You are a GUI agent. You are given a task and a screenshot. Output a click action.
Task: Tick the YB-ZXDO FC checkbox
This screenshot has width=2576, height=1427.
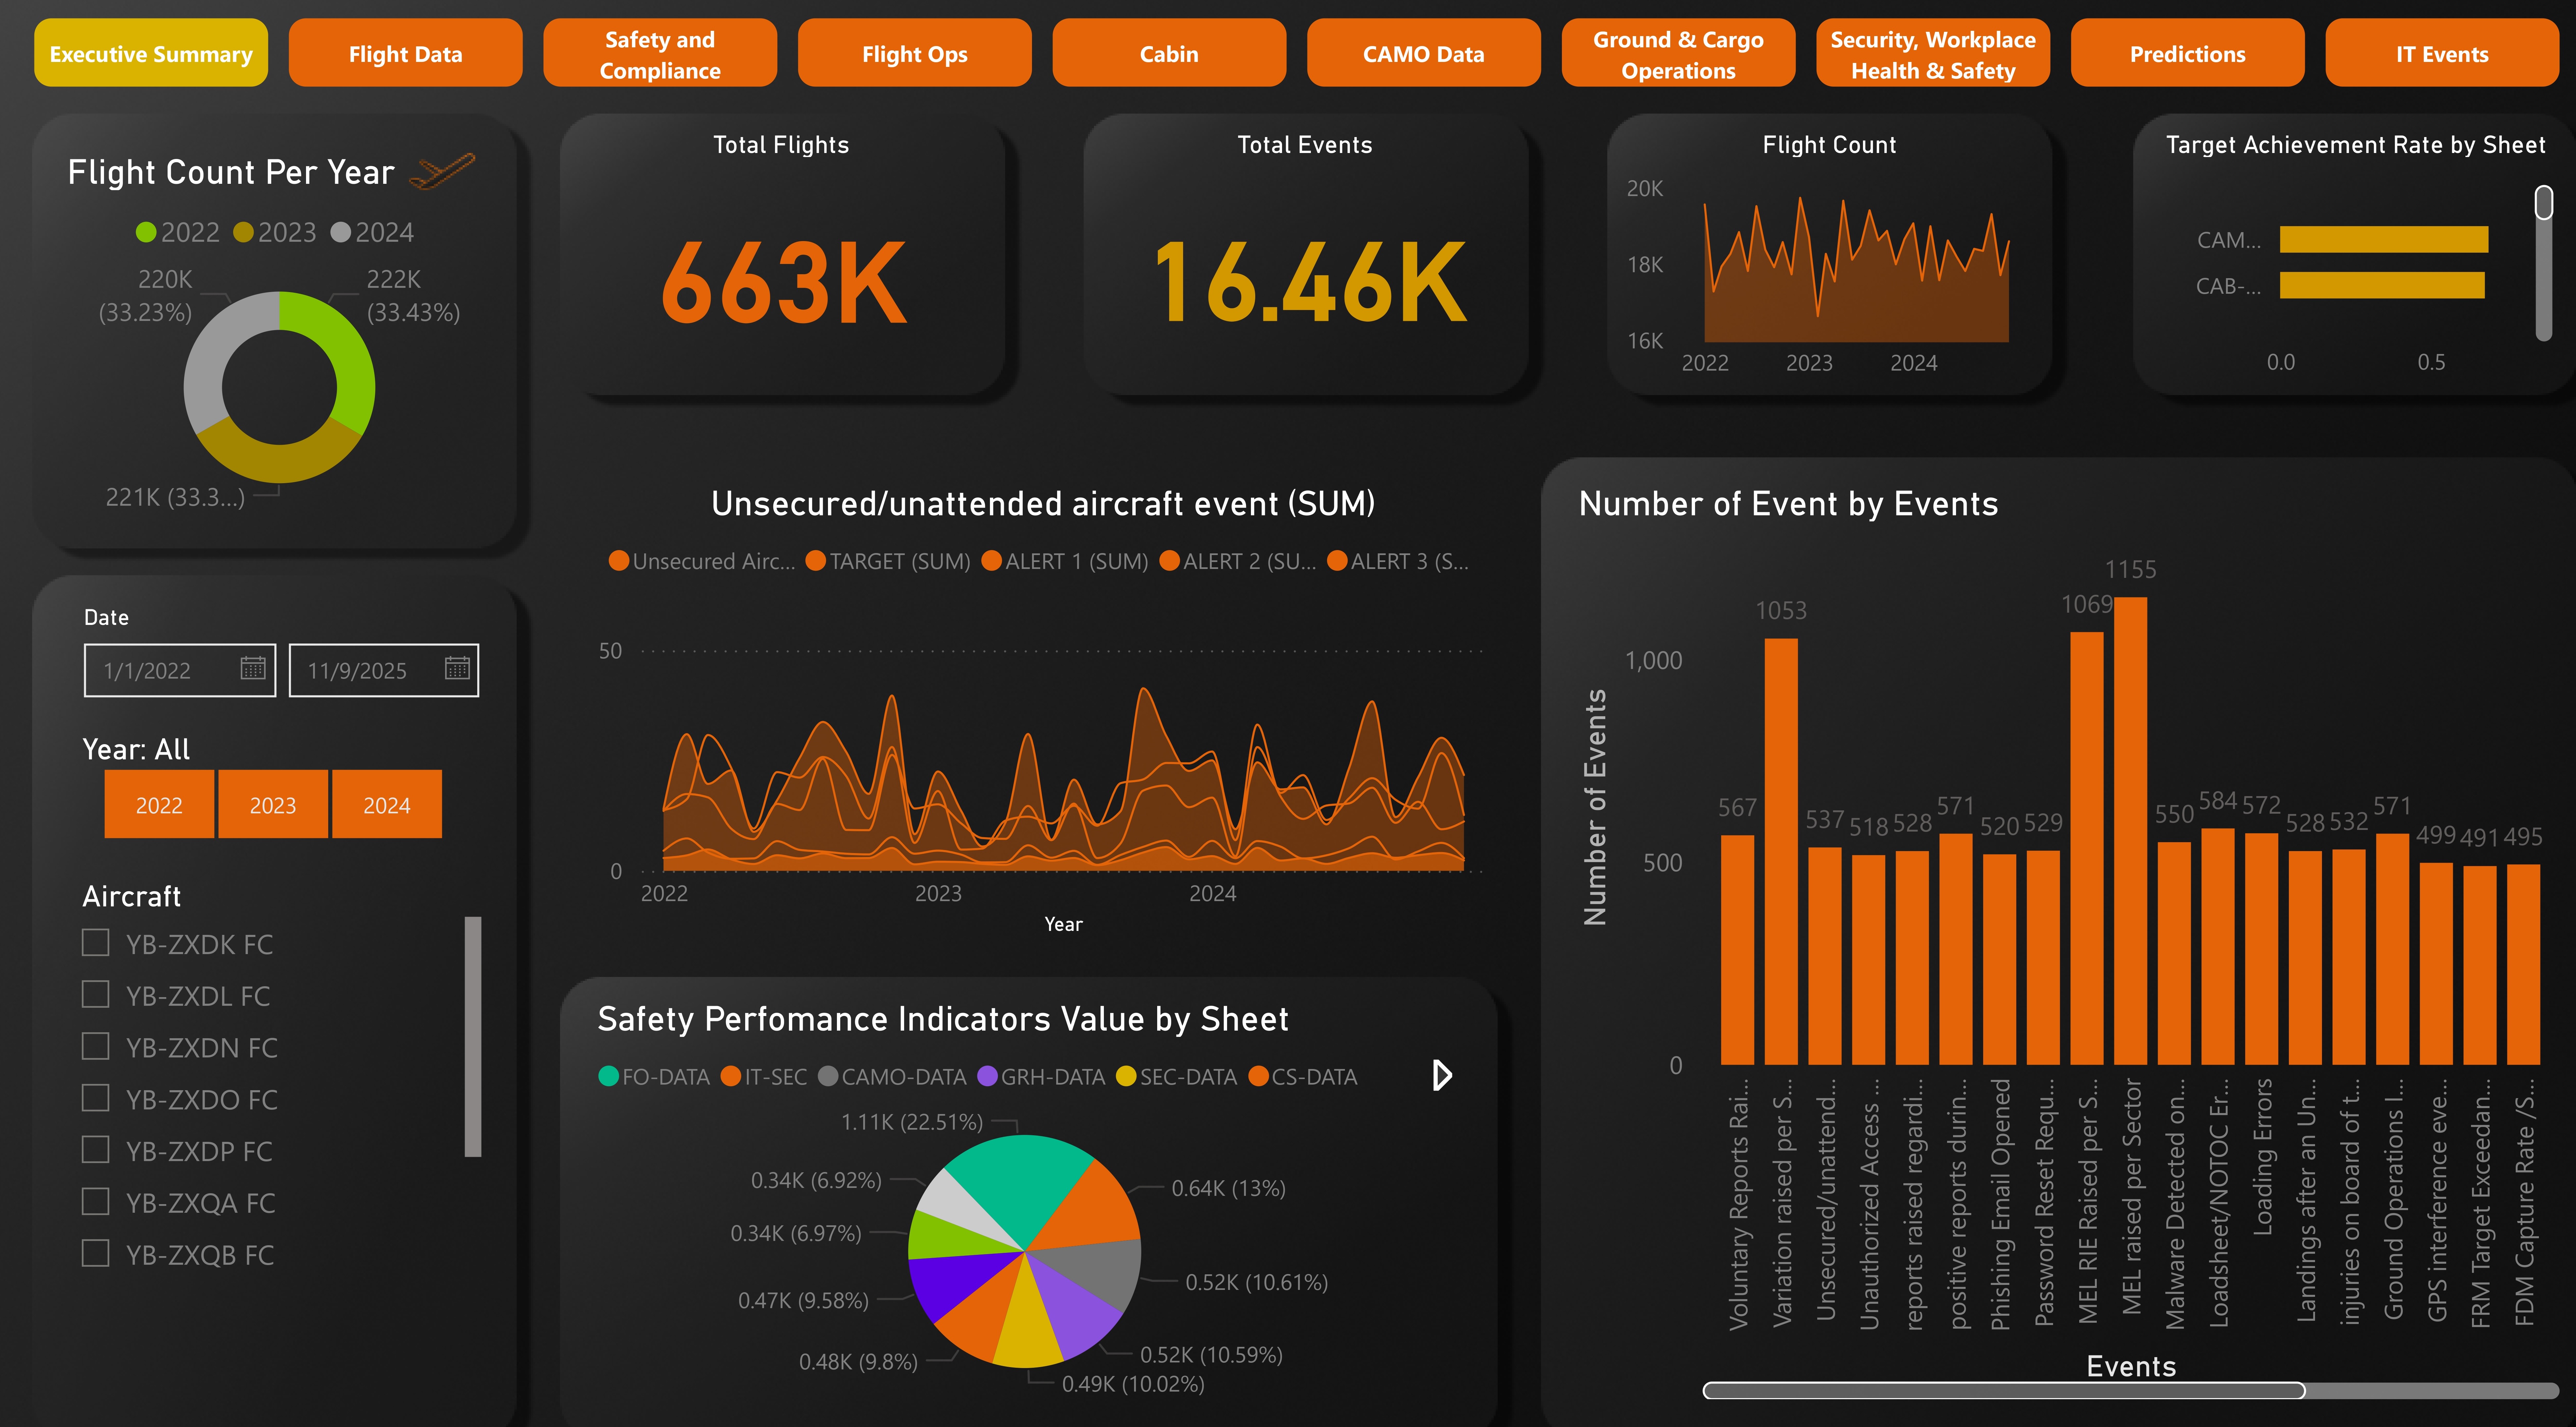[x=96, y=1098]
